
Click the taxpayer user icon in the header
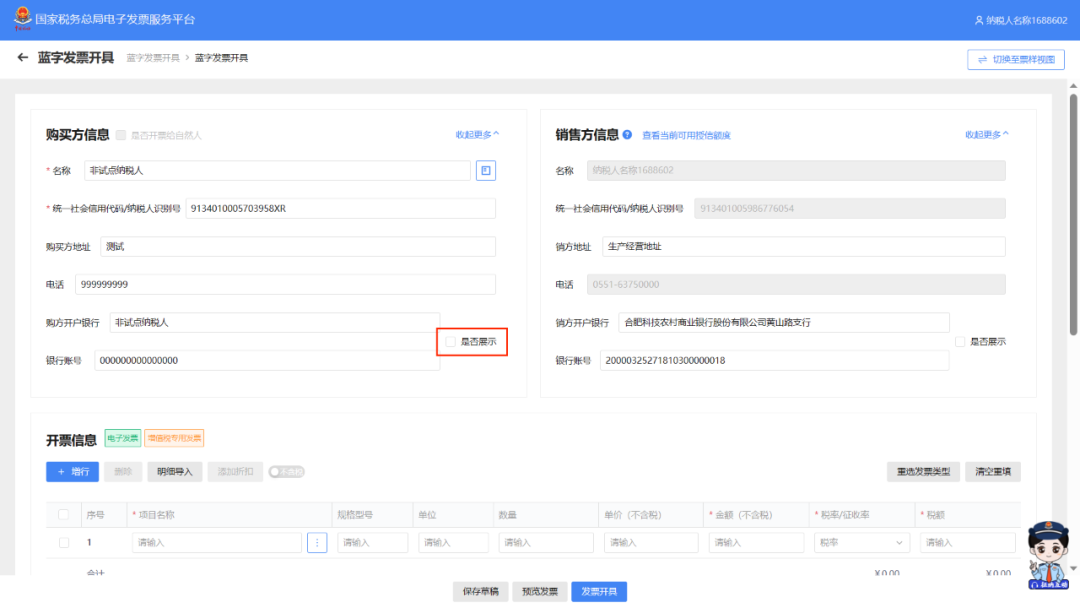[x=979, y=20]
